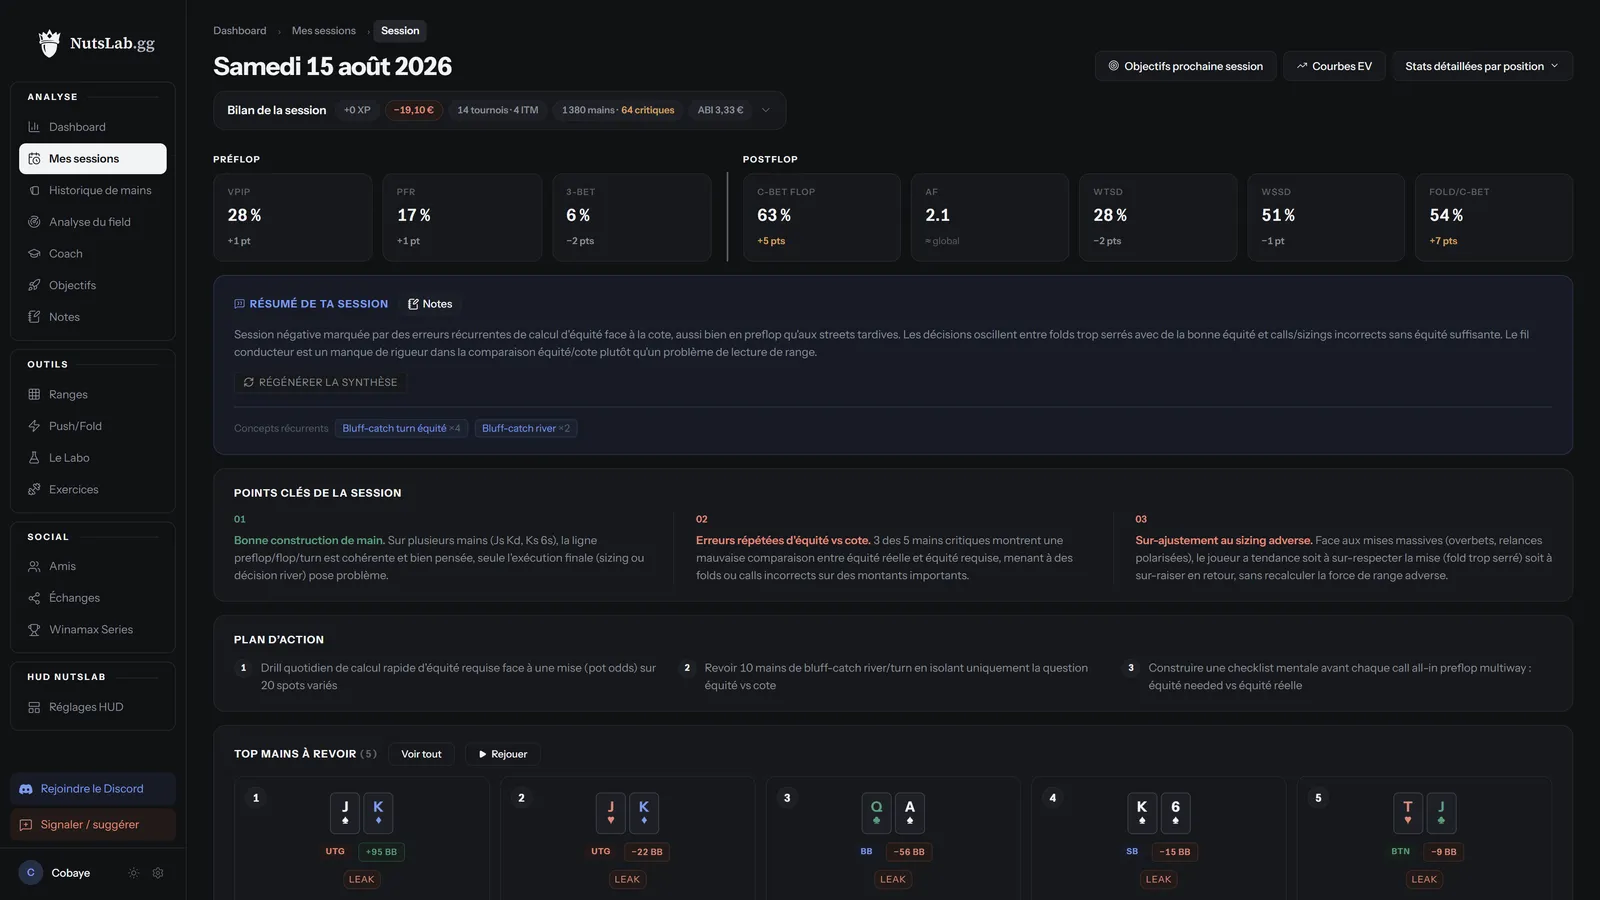Click the Courbes EV button
Screen dimensions: 1600x900
[1334, 66]
